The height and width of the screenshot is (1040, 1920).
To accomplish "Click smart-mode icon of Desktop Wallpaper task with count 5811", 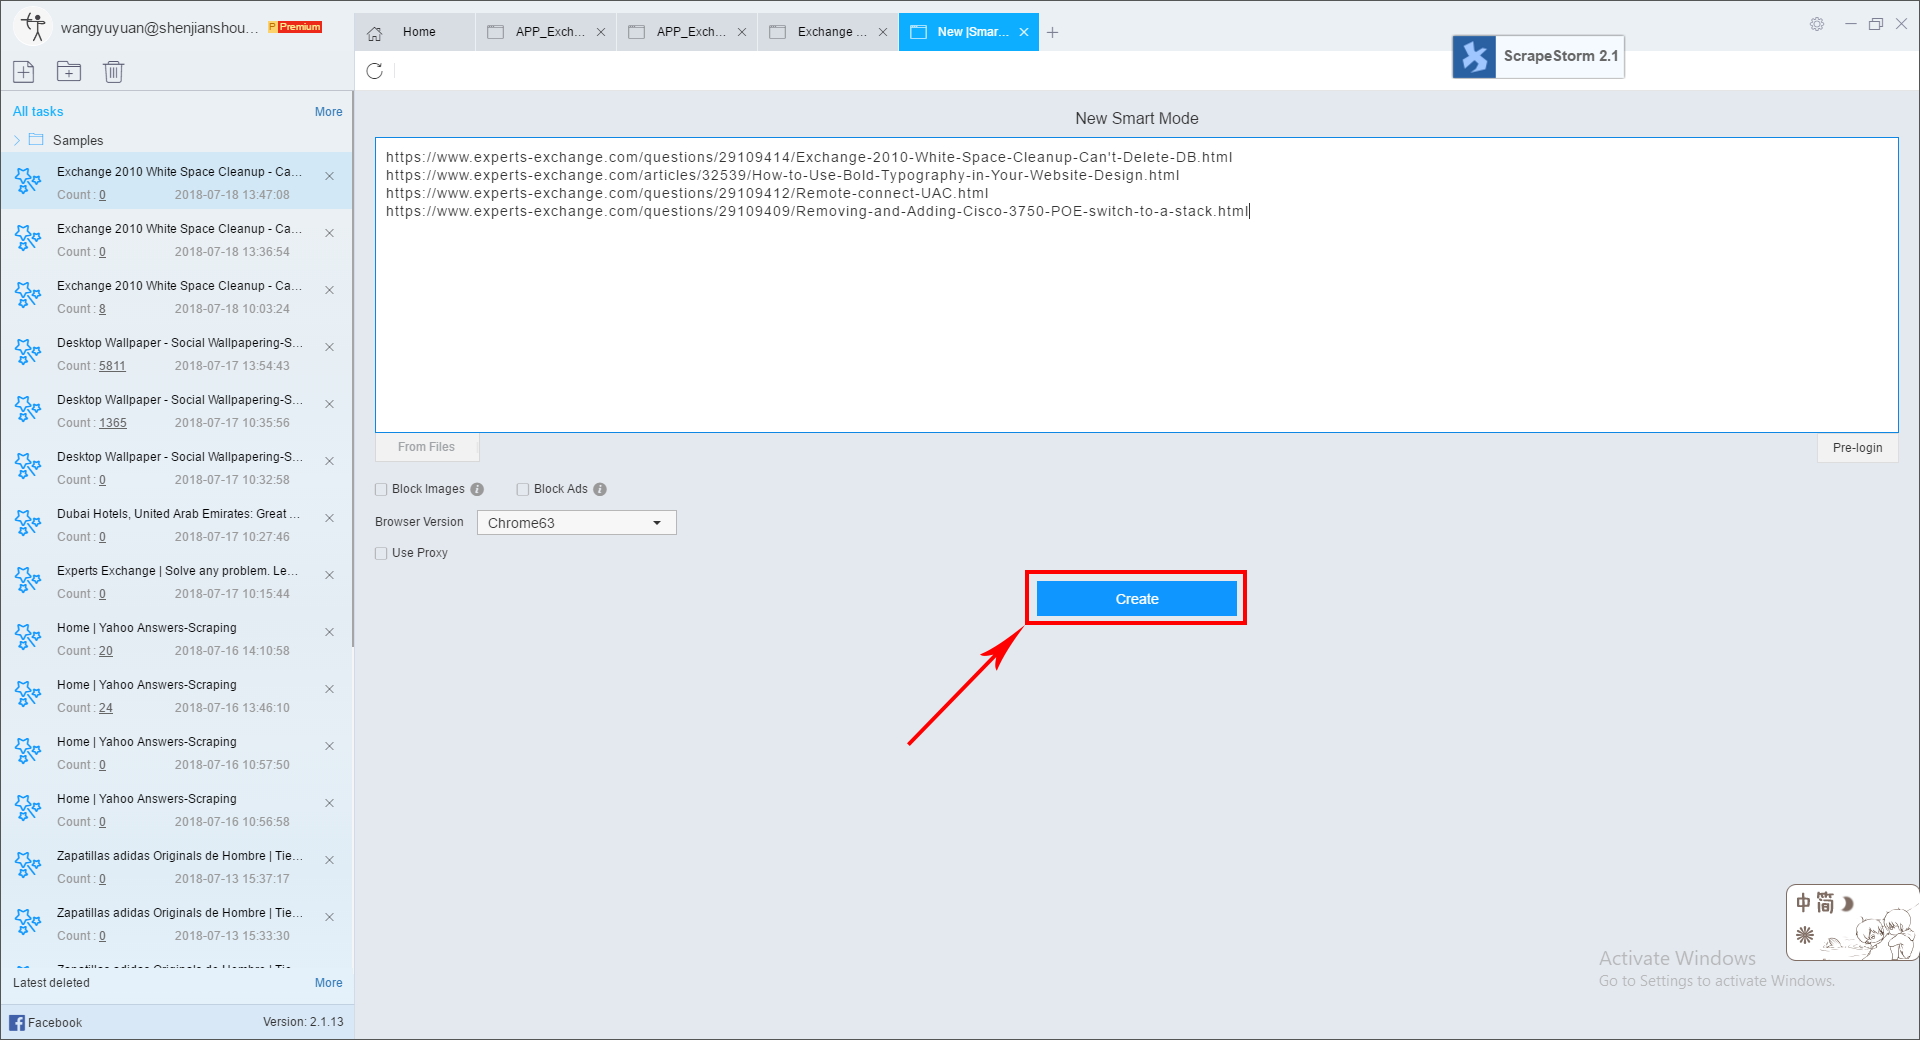I will 28,353.
